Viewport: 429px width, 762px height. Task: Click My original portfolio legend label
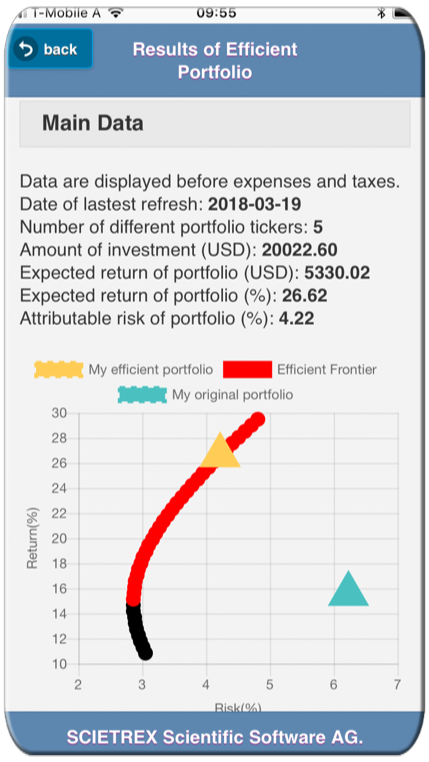(233, 395)
